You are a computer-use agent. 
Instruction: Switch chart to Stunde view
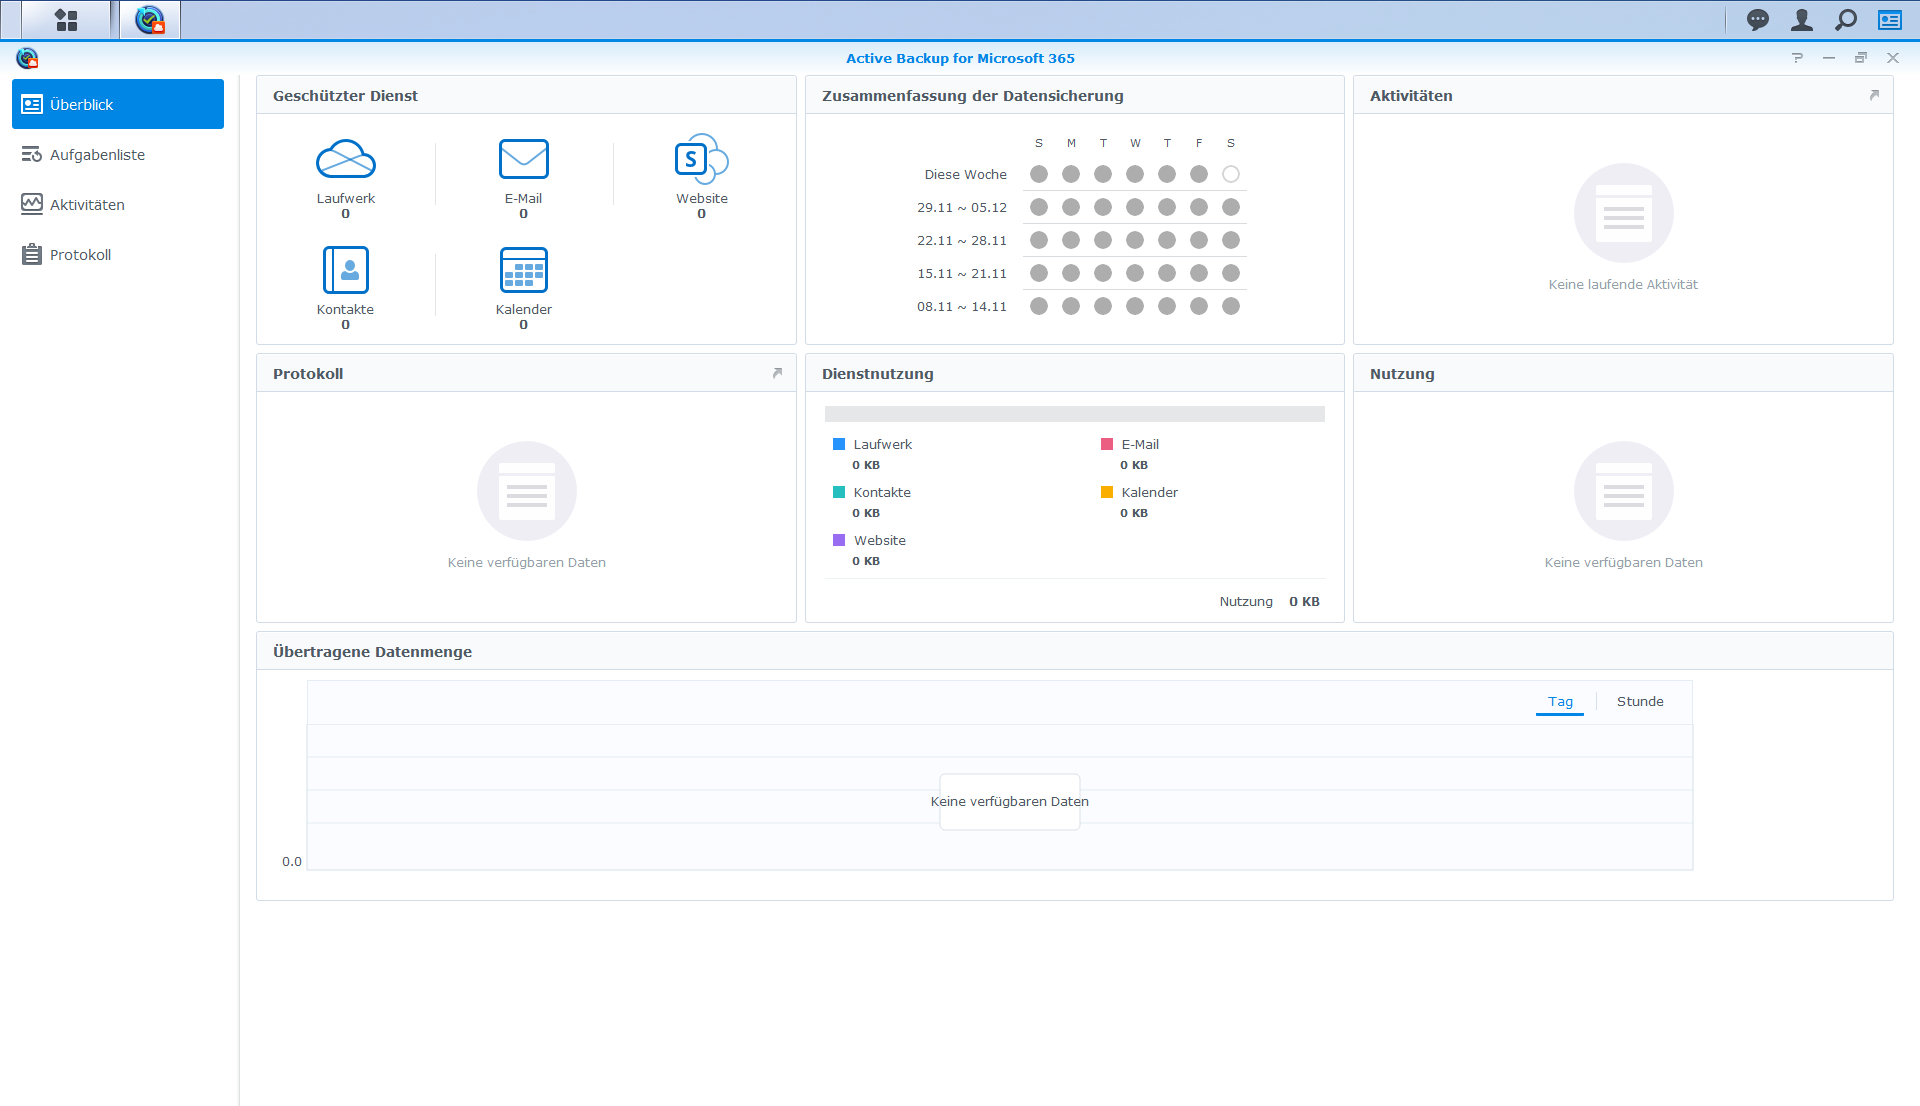pyautogui.click(x=1640, y=702)
